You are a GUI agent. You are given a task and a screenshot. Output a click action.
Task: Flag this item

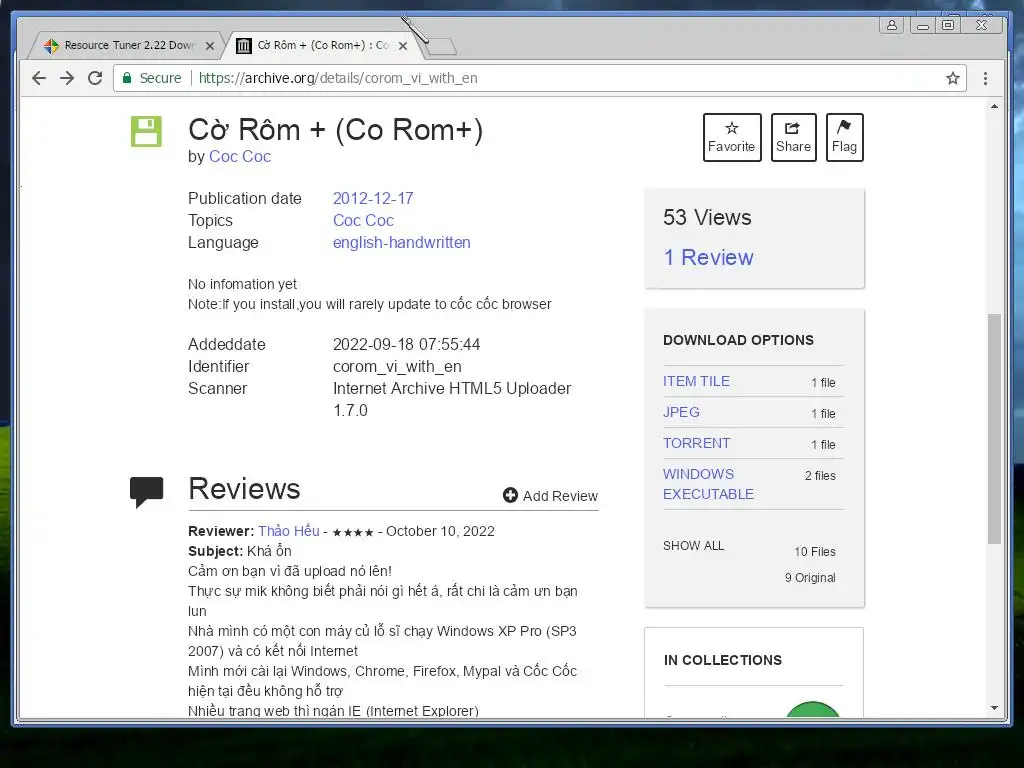[x=844, y=137]
